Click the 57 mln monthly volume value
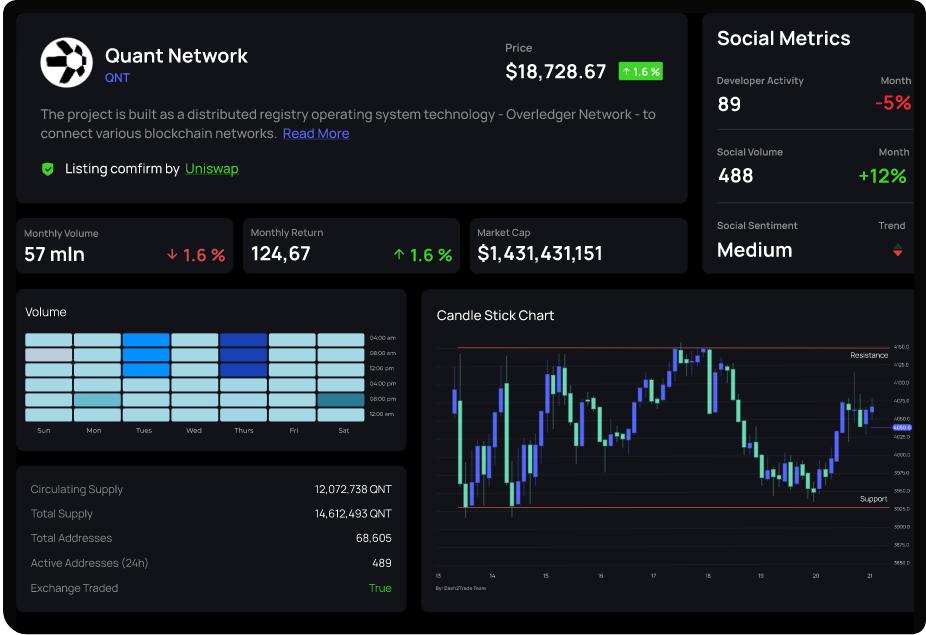Screen dimensions: 926x635 pyautogui.click(x=54, y=255)
